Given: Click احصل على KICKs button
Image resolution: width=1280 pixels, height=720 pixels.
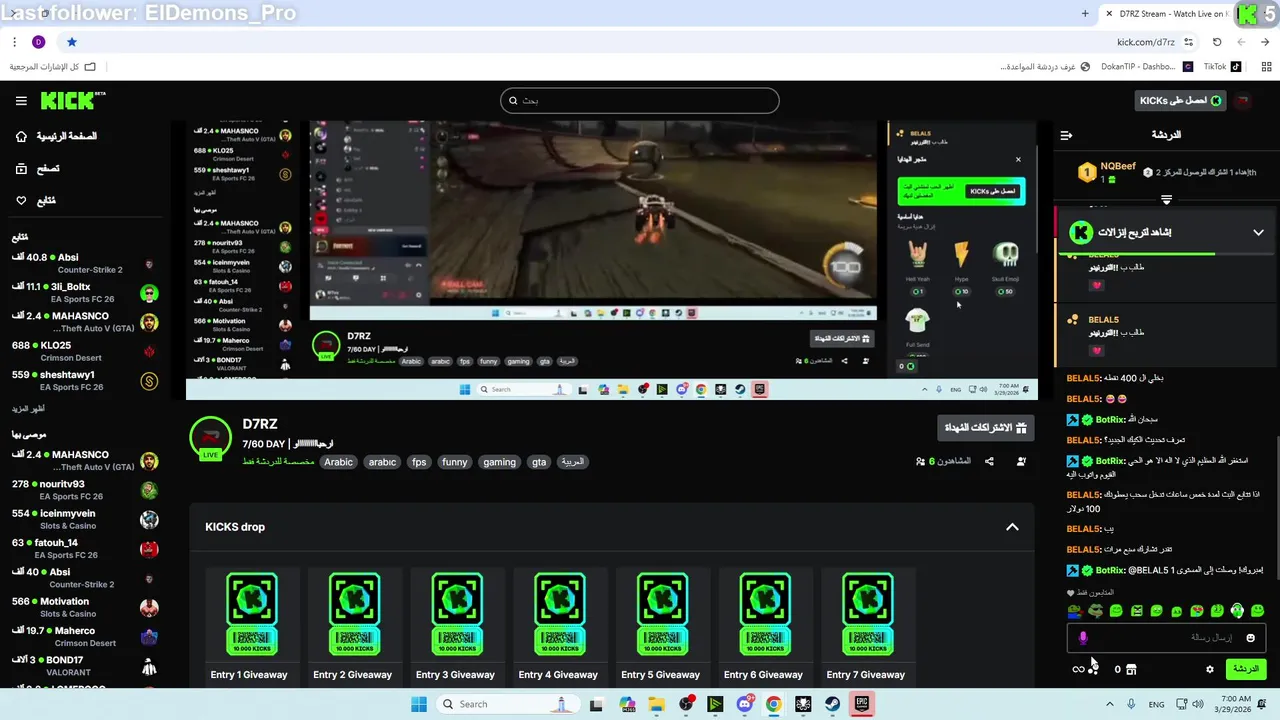Looking at the screenshot, I should pyautogui.click(x=1181, y=101).
